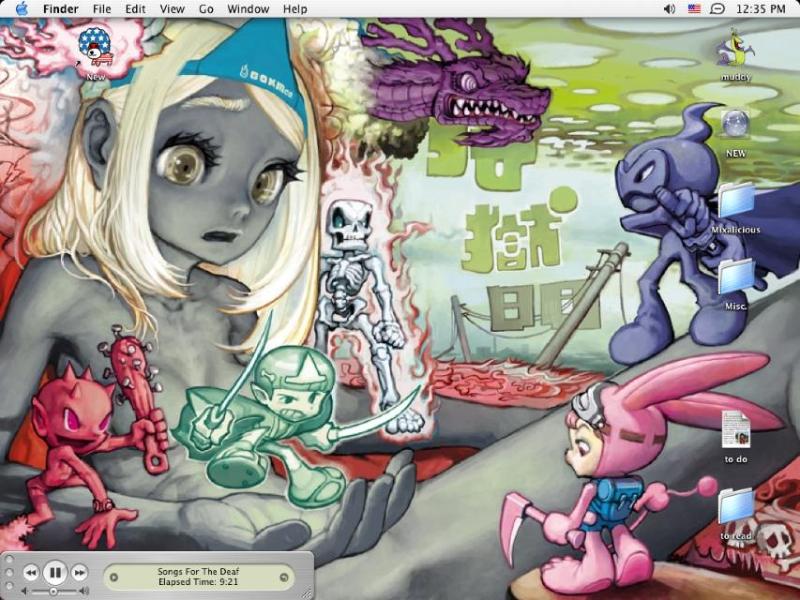Screen dimensions: 800x600
Task: Select the 'to do' document icon
Action: pyautogui.click(x=736, y=430)
